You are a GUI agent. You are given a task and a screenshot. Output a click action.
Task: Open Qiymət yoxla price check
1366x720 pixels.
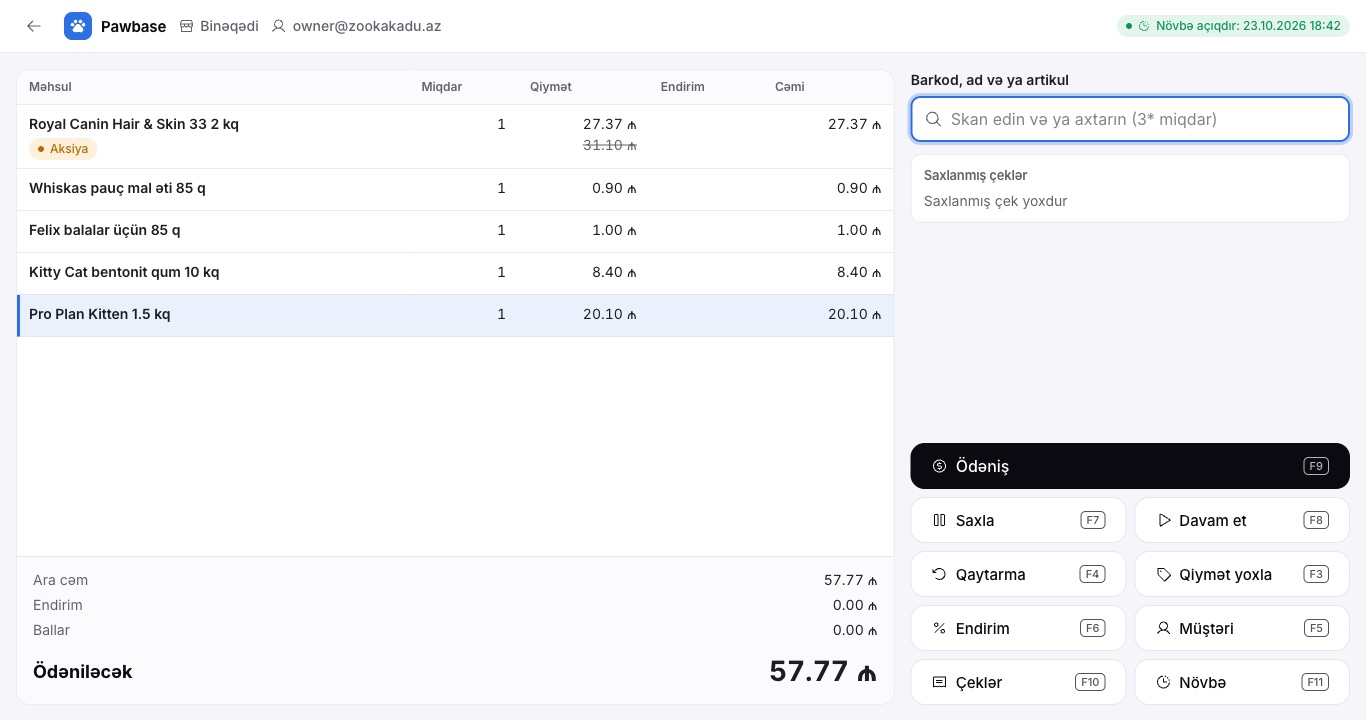(x=1242, y=574)
